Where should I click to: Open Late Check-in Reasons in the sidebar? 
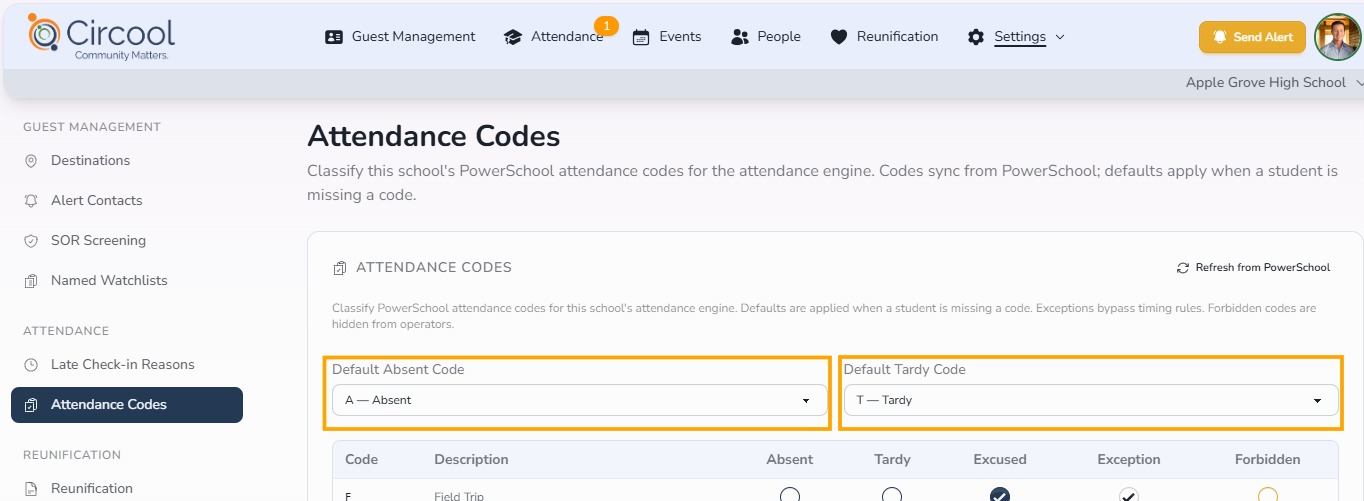tap(122, 365)
